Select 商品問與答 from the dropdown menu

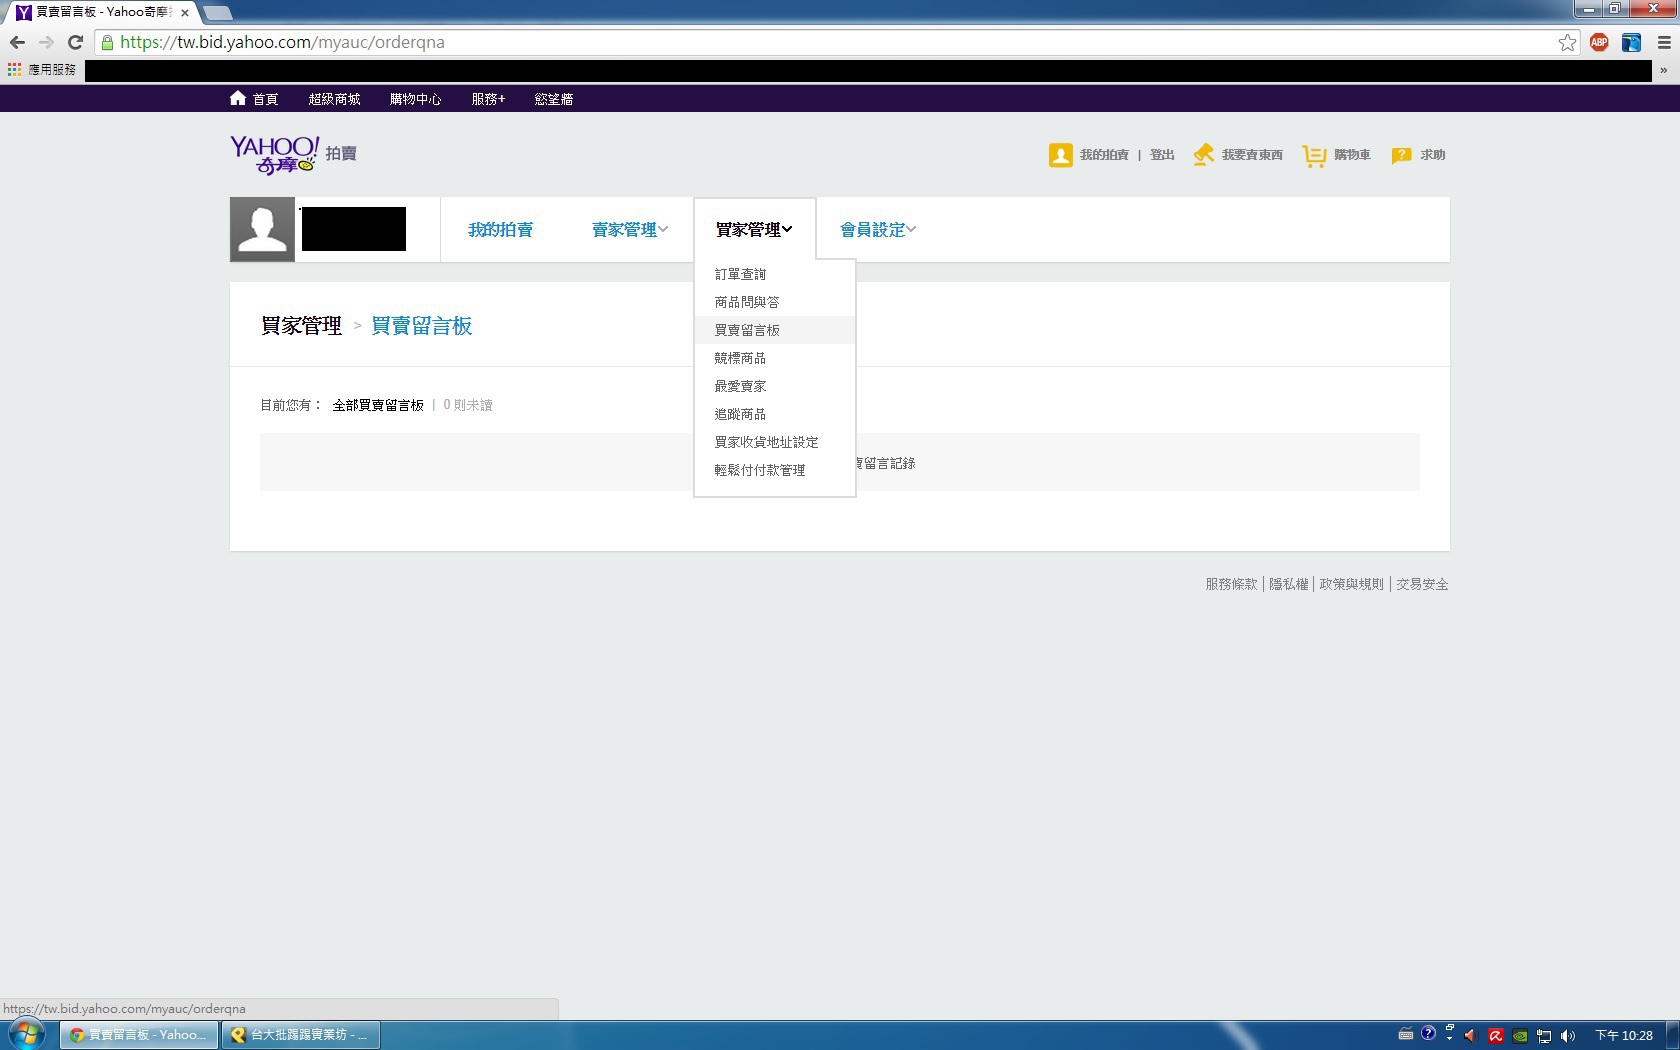[775, 302]
